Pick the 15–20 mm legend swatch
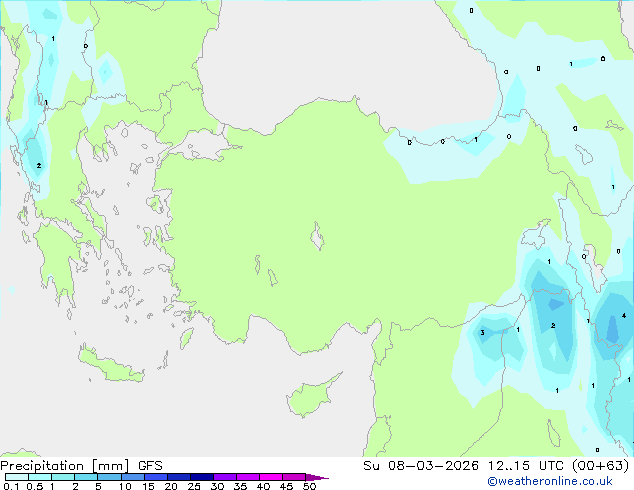The image size is (634, 490). coord(156,477)
